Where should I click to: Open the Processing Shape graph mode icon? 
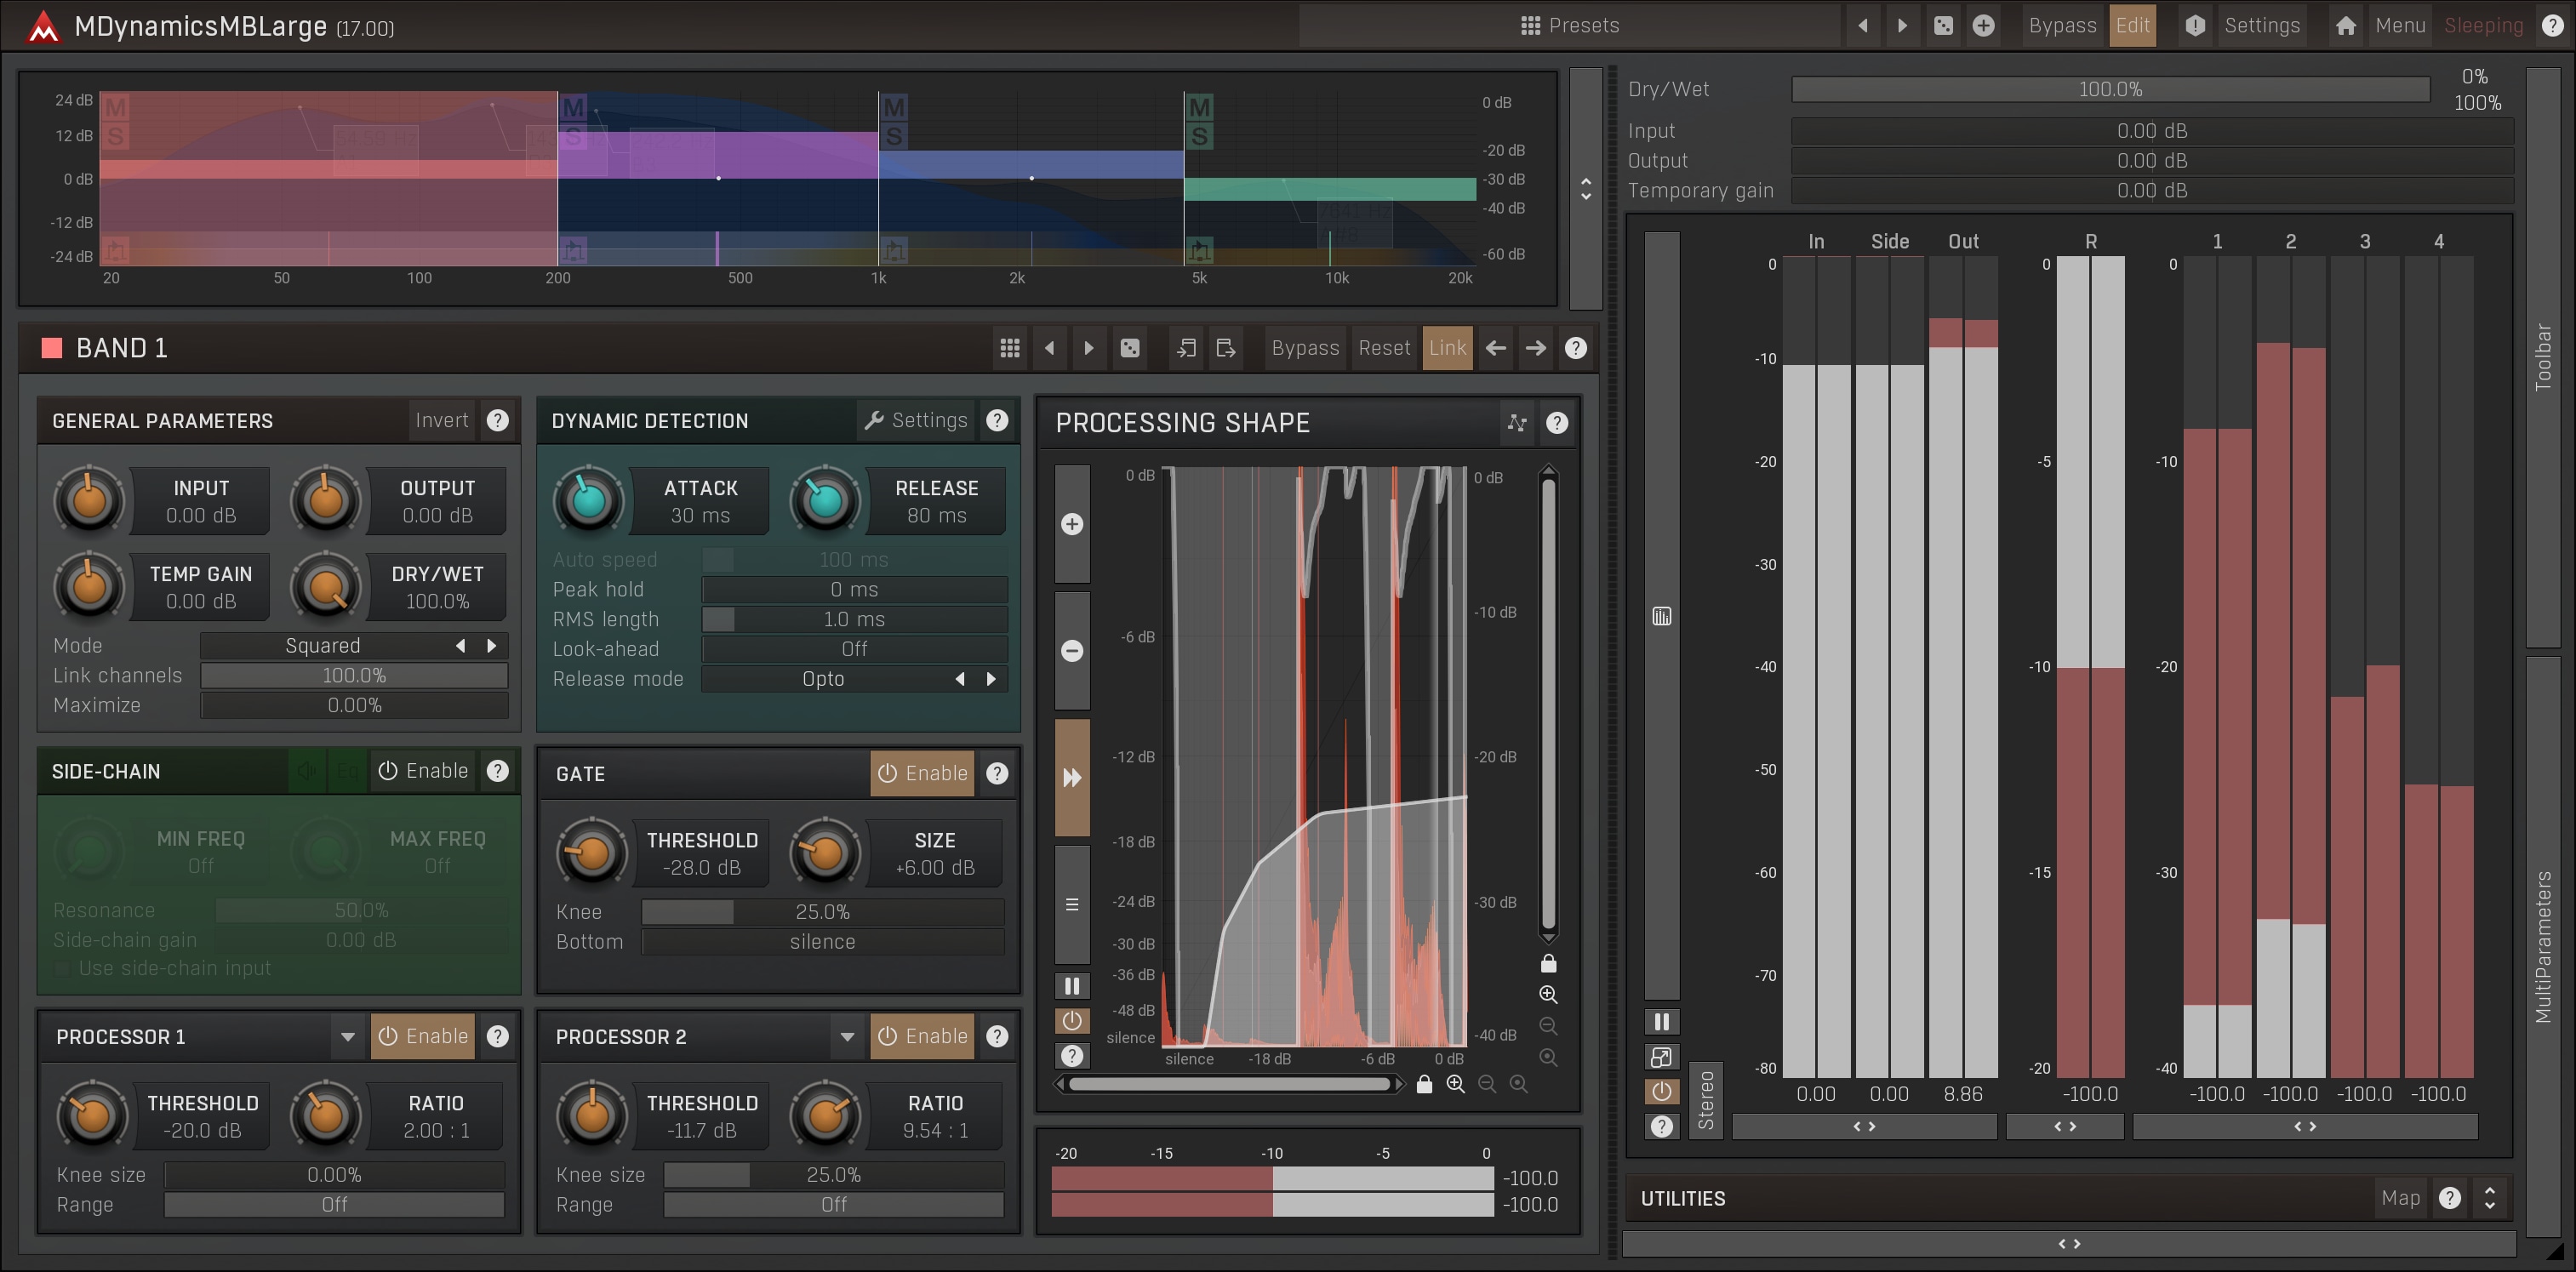(1516, 423)
